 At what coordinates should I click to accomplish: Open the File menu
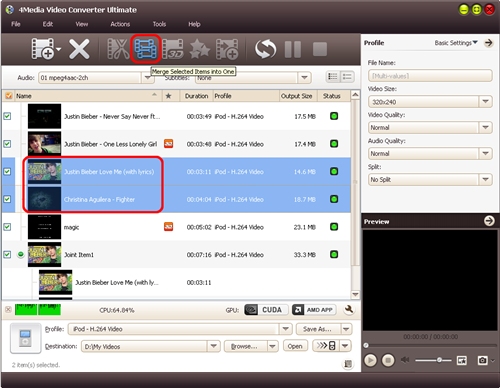click(x=16, y=24)
